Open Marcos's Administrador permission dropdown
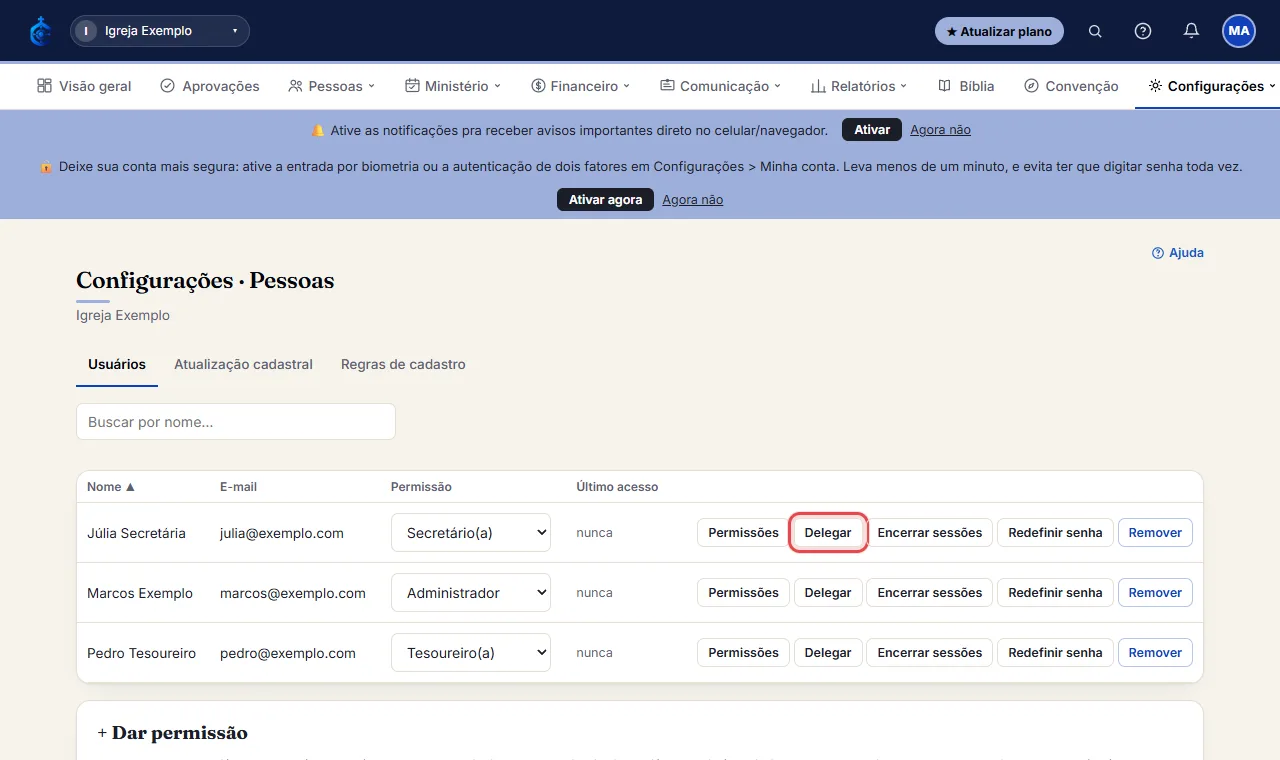The width and height of the screenshot is (1280, 760). coord(471,593)
